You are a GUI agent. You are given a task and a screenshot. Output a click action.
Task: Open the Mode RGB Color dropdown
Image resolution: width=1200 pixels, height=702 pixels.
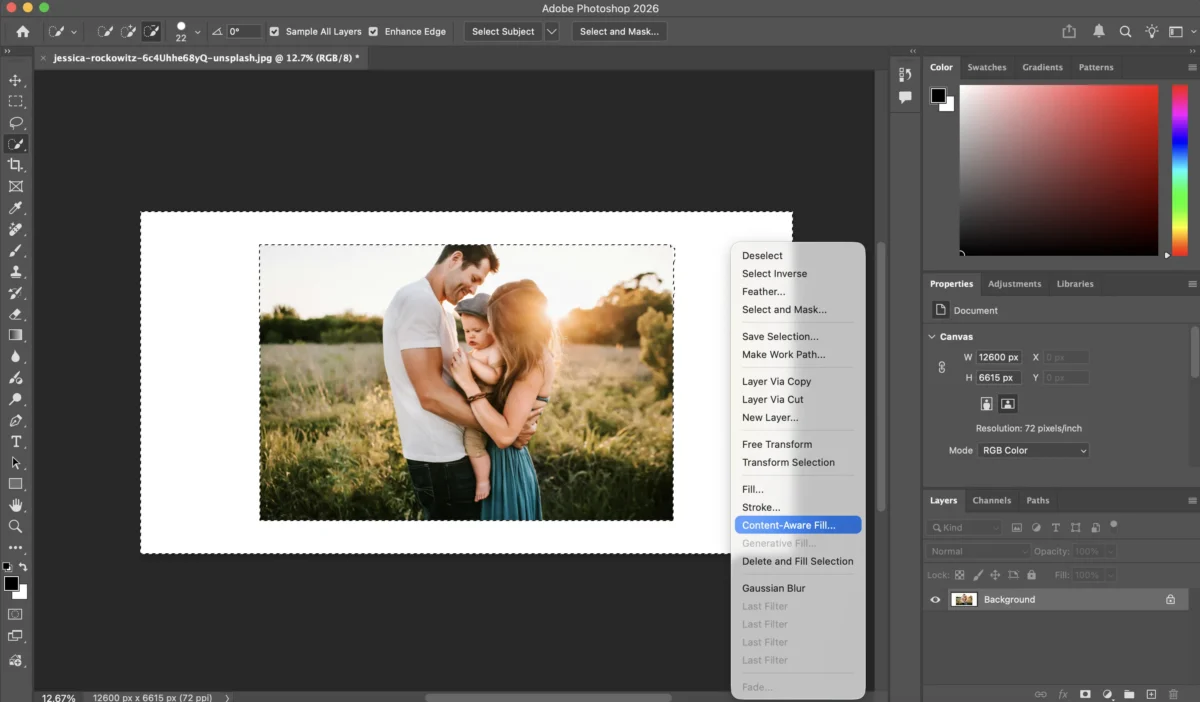click(1033, 450)
